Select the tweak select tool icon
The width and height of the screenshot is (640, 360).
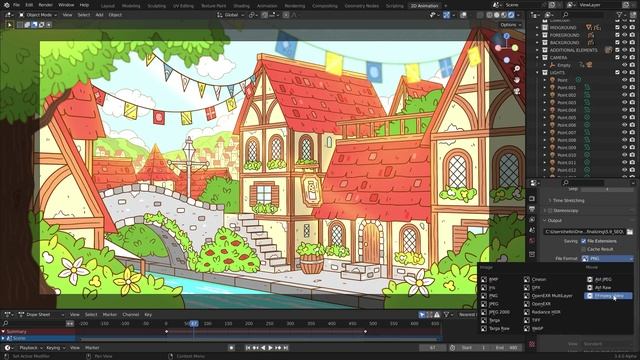(10, 24)
